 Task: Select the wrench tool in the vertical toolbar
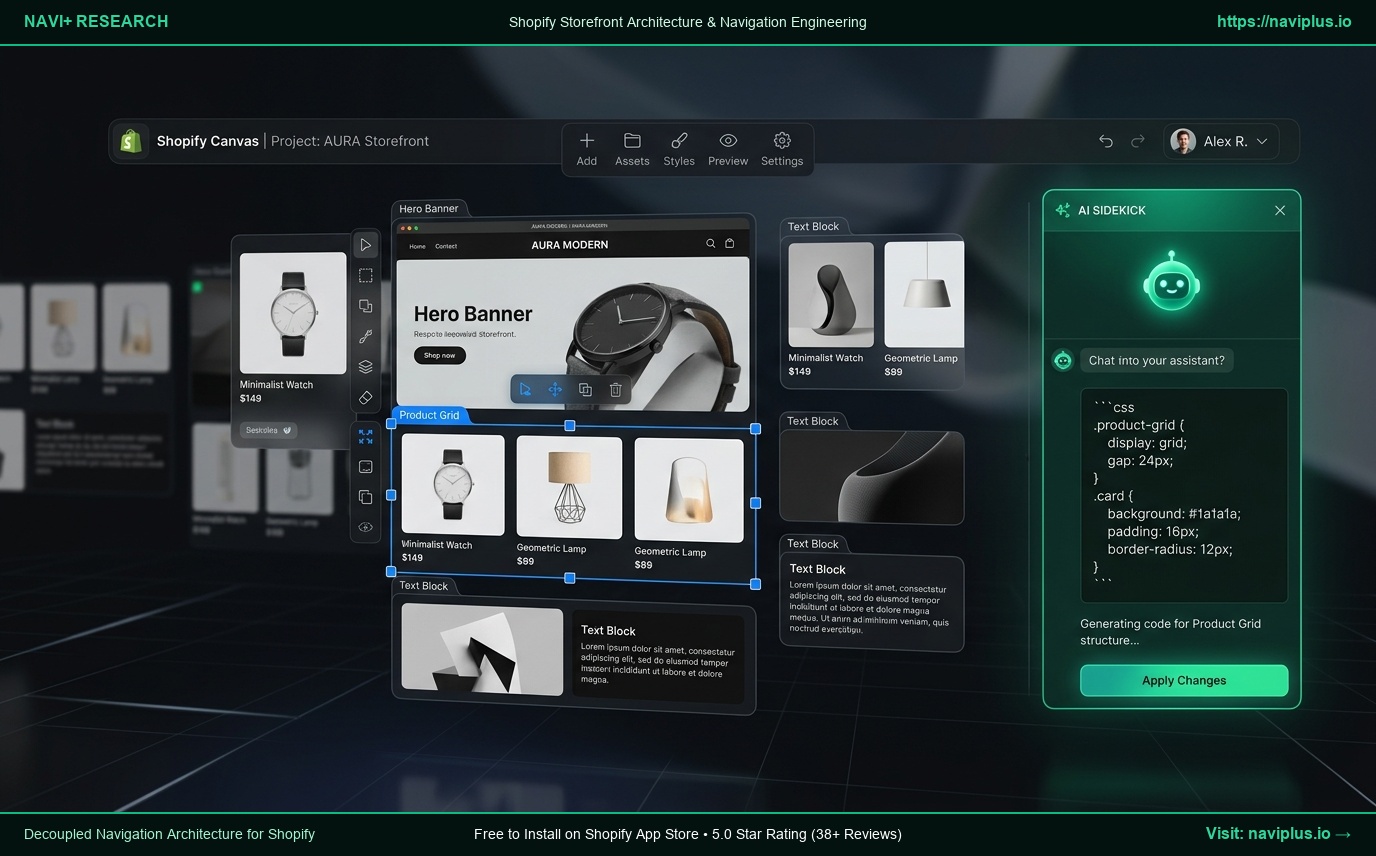[366, 336]
